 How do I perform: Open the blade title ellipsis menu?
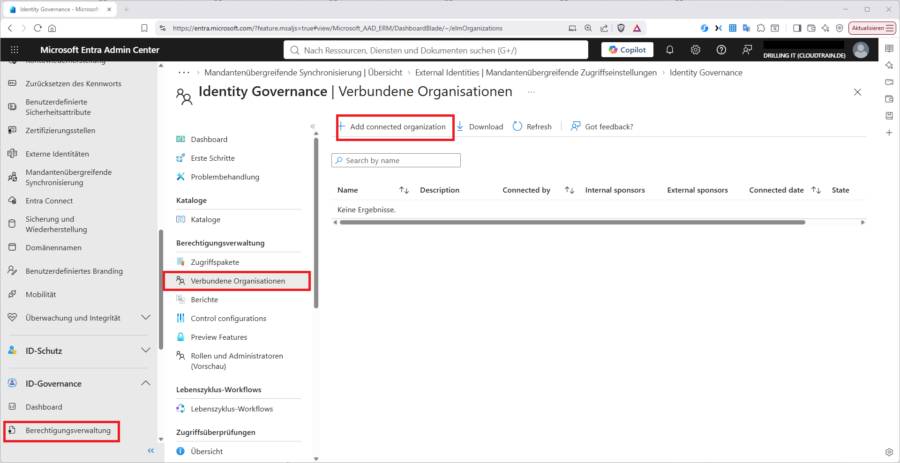pos(531,92)
